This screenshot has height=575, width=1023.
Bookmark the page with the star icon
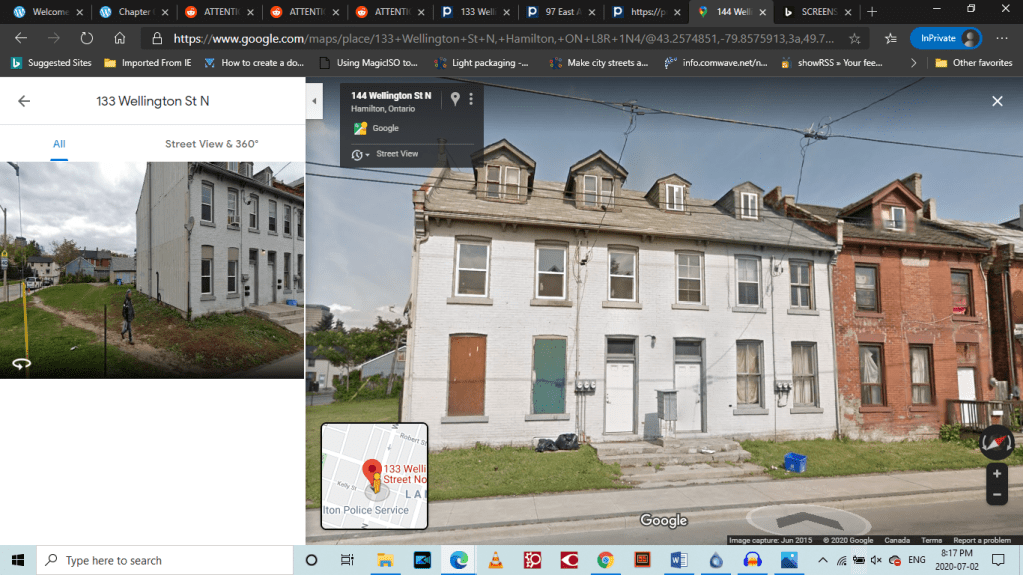pos(855,38)
